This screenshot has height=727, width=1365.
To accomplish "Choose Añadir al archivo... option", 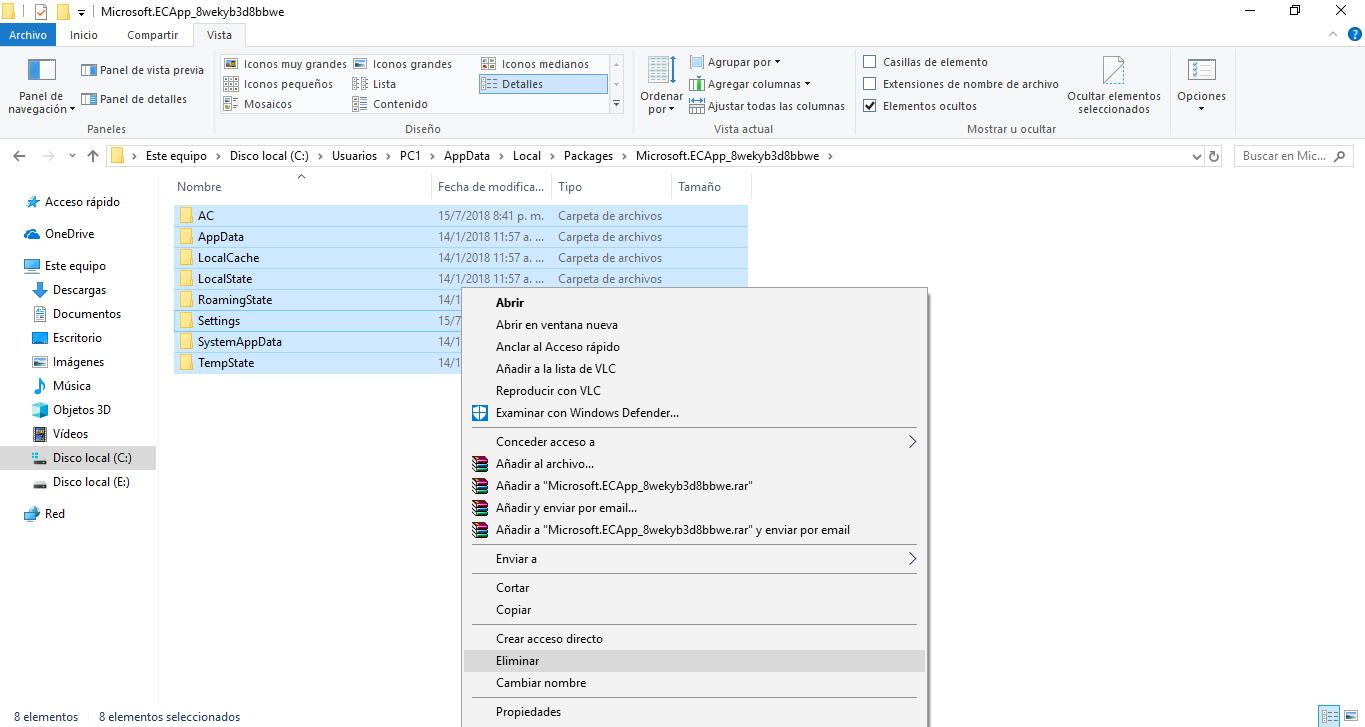I will pyautogui.click(x=695, y=464).
